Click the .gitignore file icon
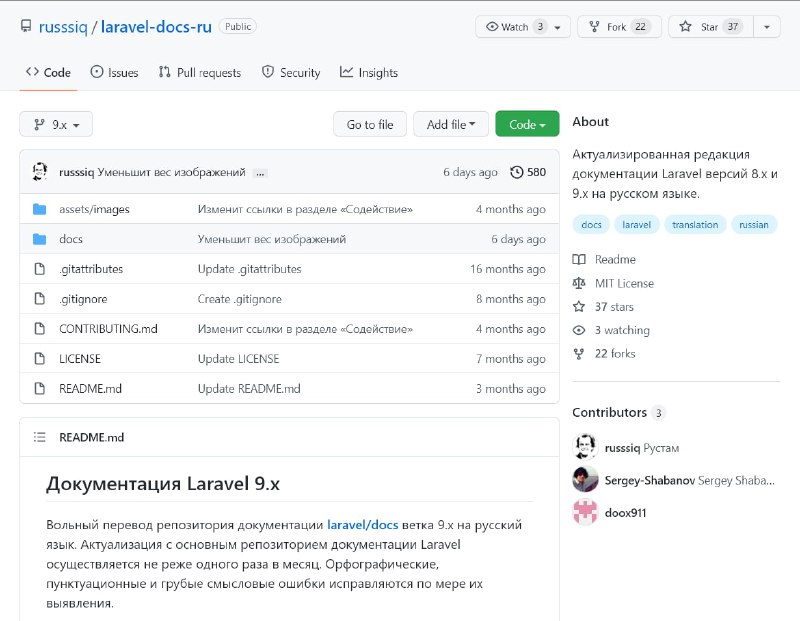The width and height of the screenshot is (800, 621). (39, 299)
